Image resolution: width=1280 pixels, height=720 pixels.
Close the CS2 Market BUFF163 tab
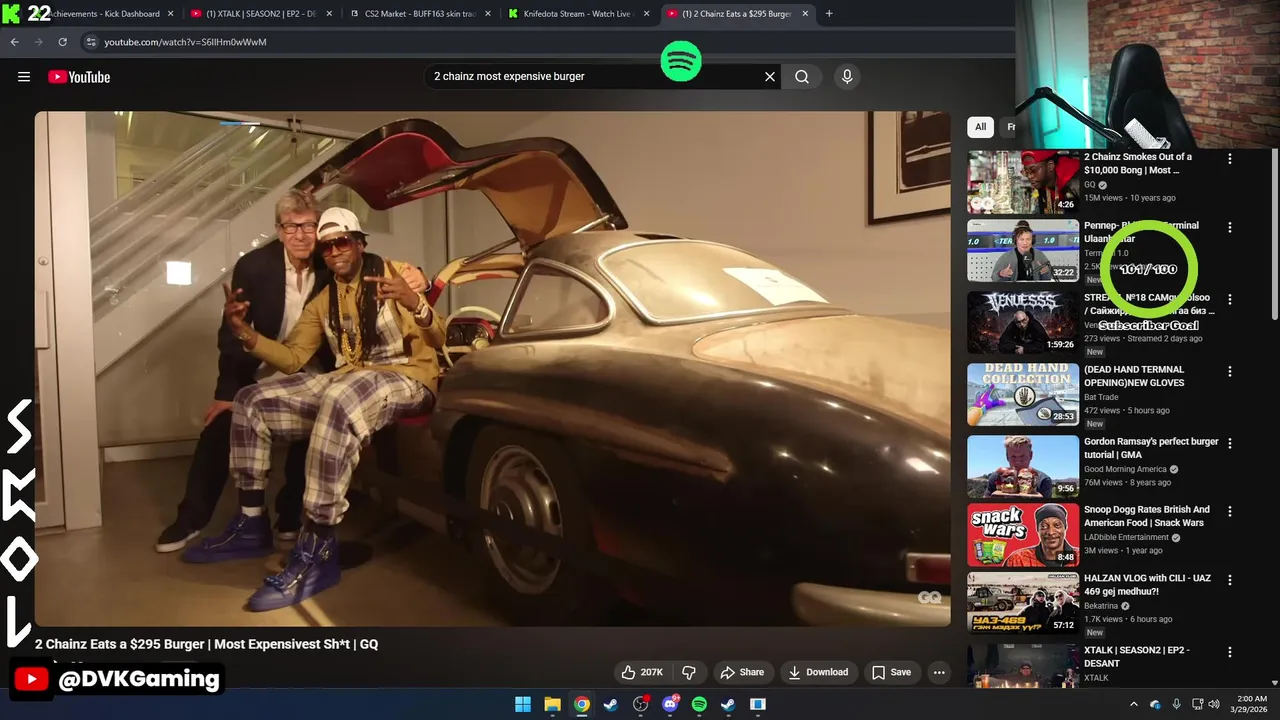(x=488, y=14)
